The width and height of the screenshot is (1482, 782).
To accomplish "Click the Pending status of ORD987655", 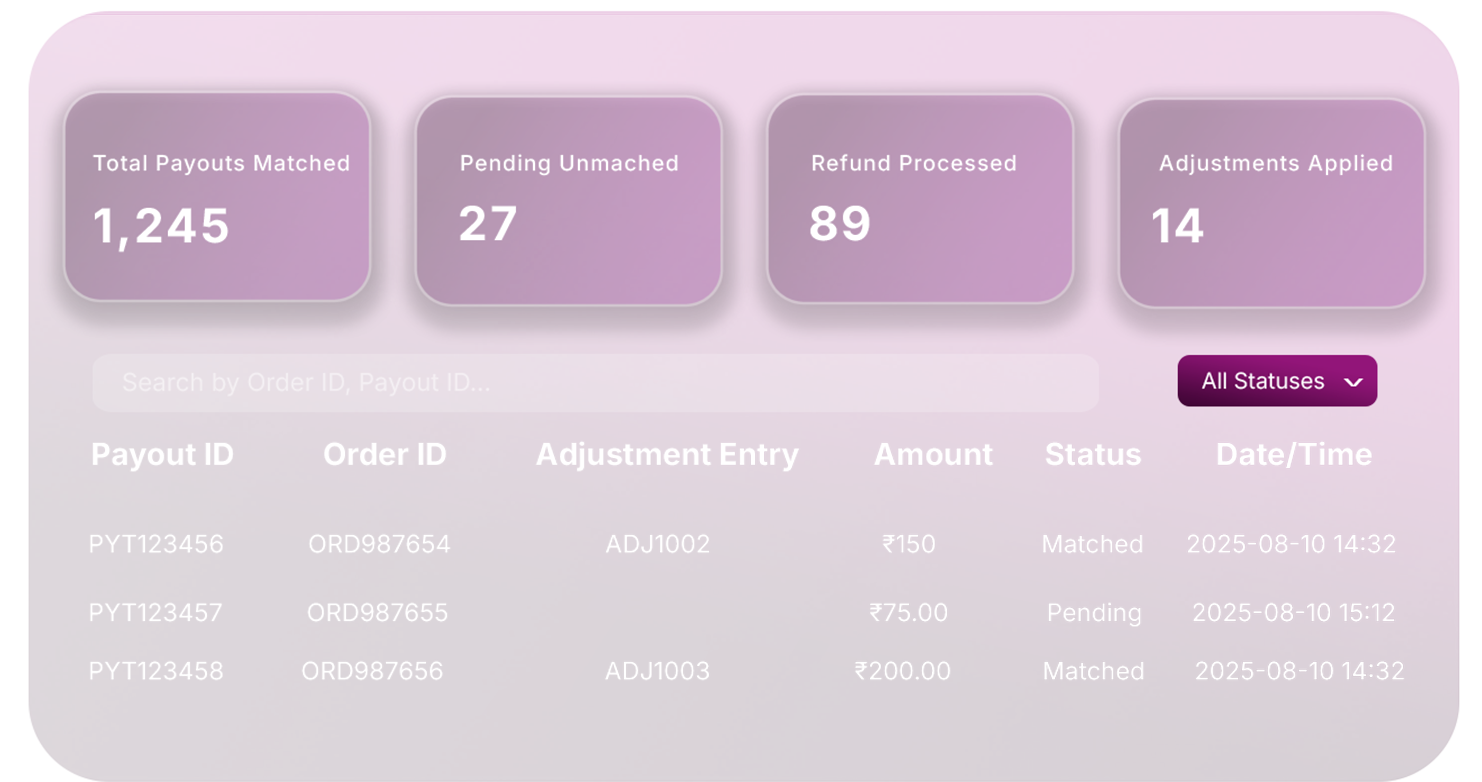I will click(1094, 612).
